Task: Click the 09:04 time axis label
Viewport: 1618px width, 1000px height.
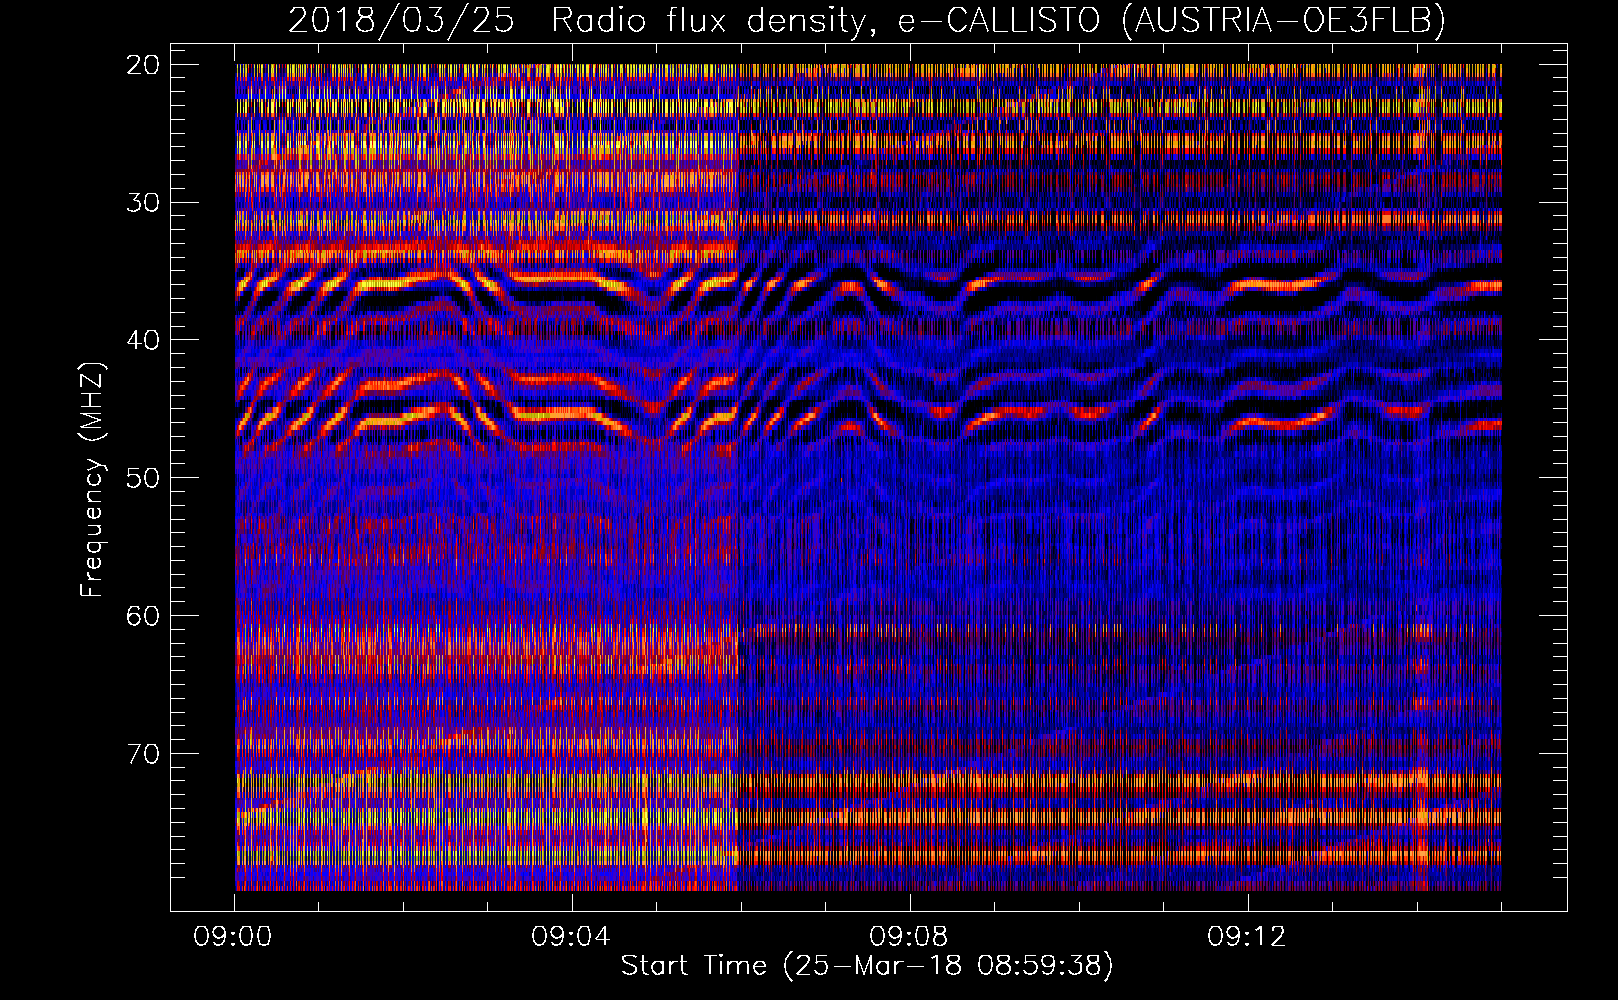Action: click(x=571, y=937)
